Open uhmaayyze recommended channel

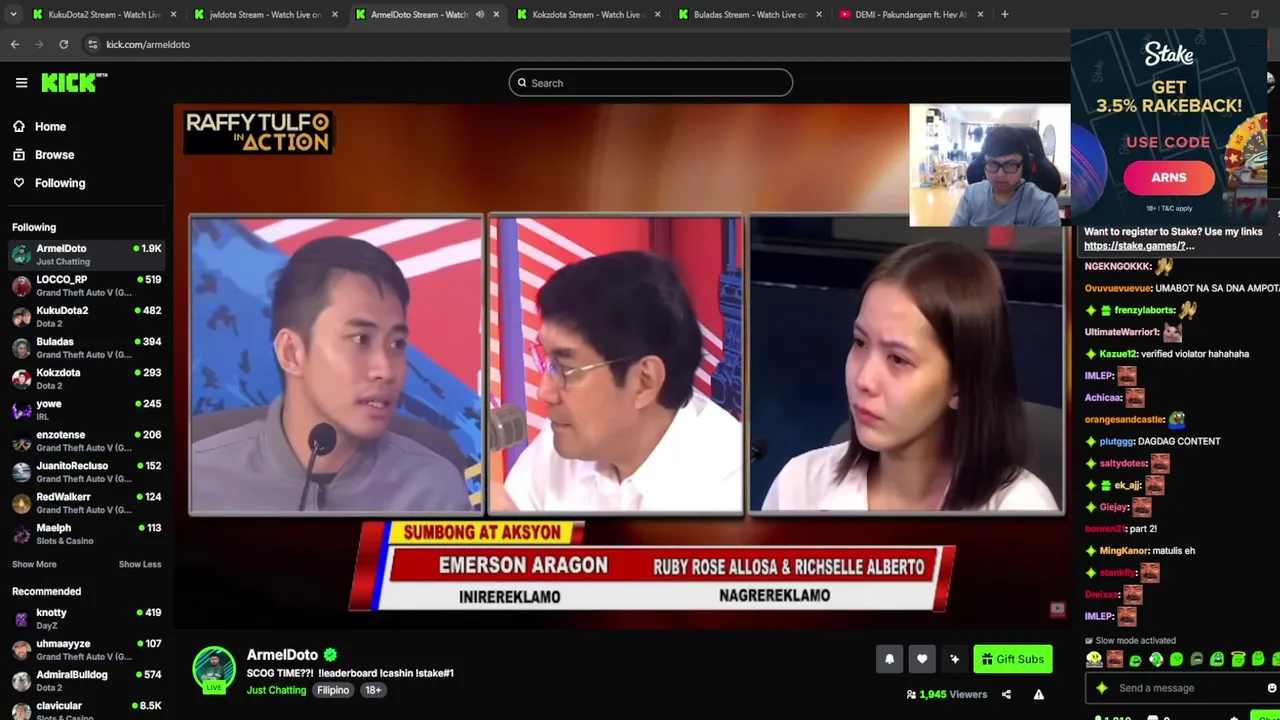tap(87, 650)
